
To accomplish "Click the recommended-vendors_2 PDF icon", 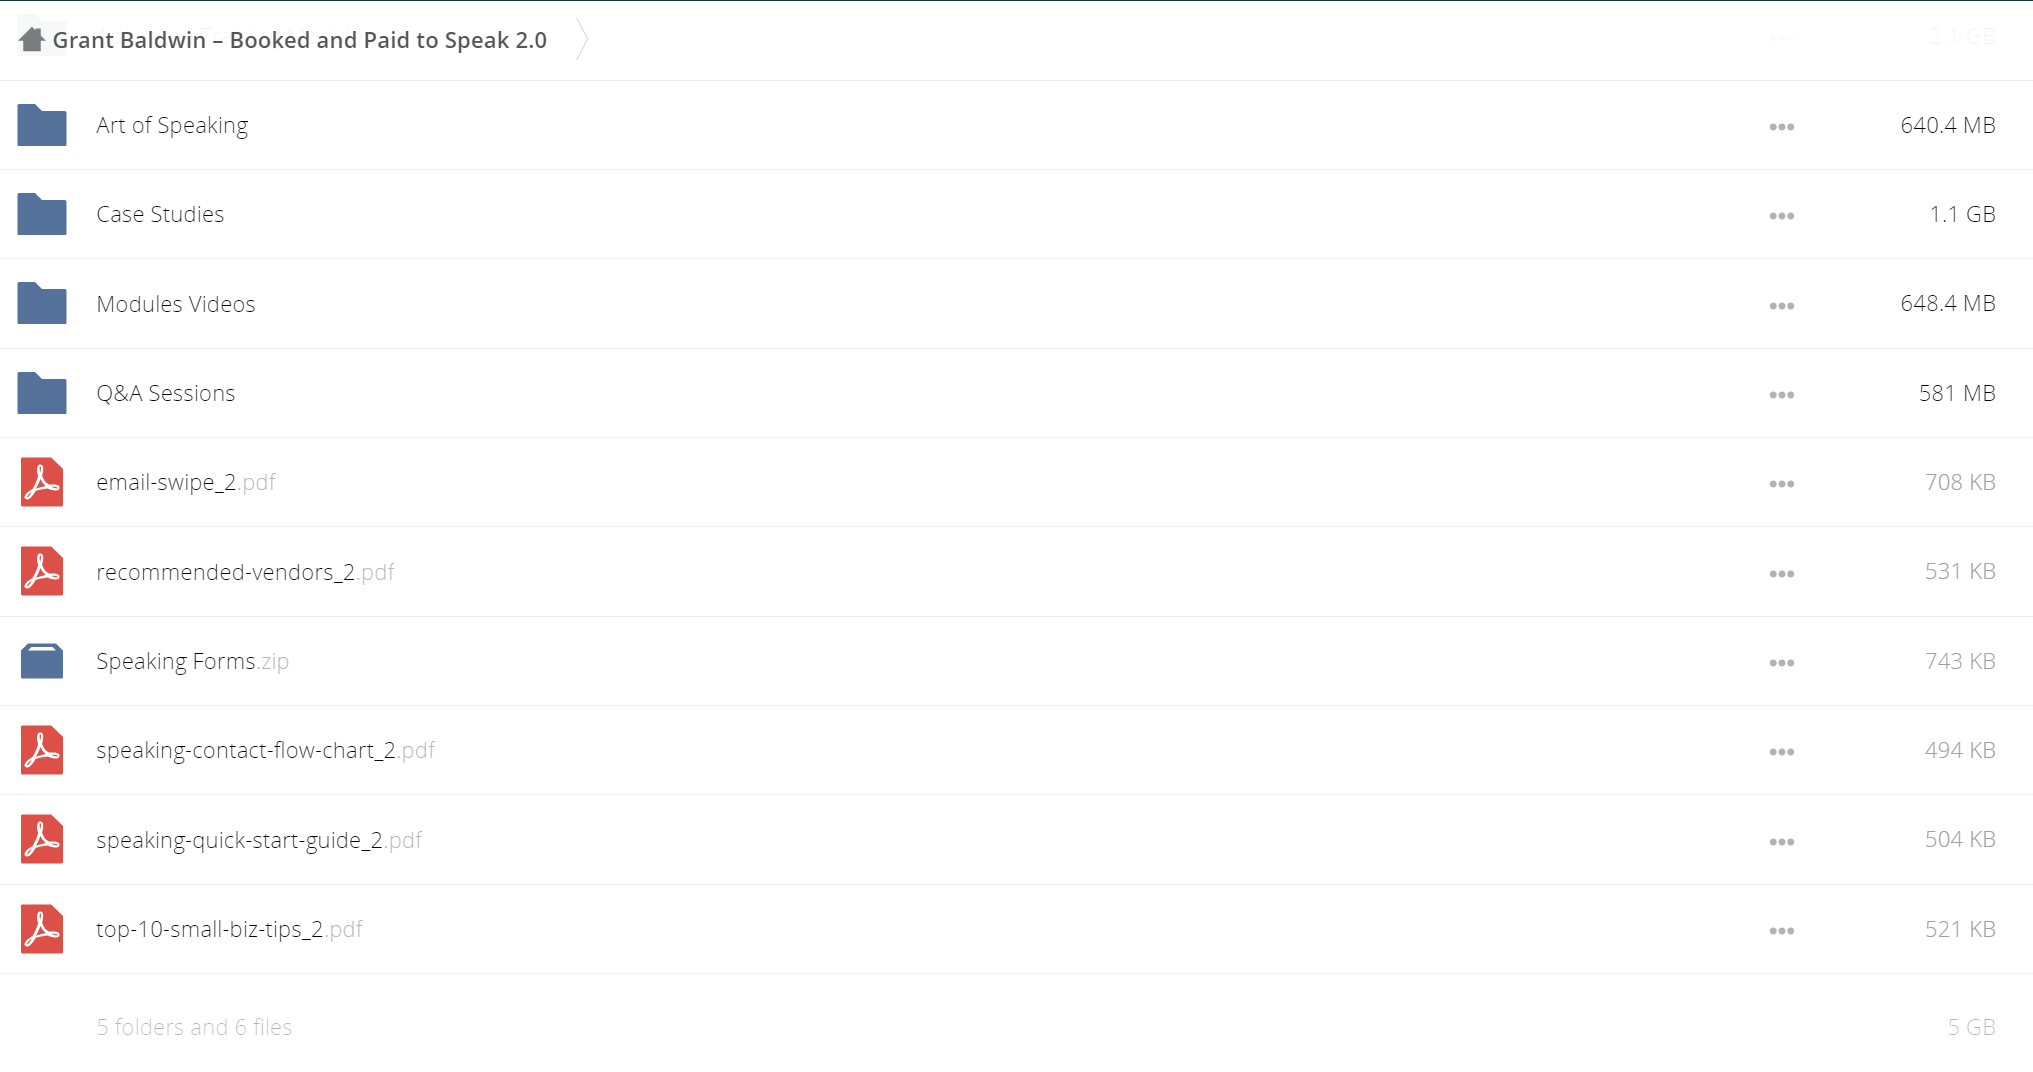I will pos(42,571).
